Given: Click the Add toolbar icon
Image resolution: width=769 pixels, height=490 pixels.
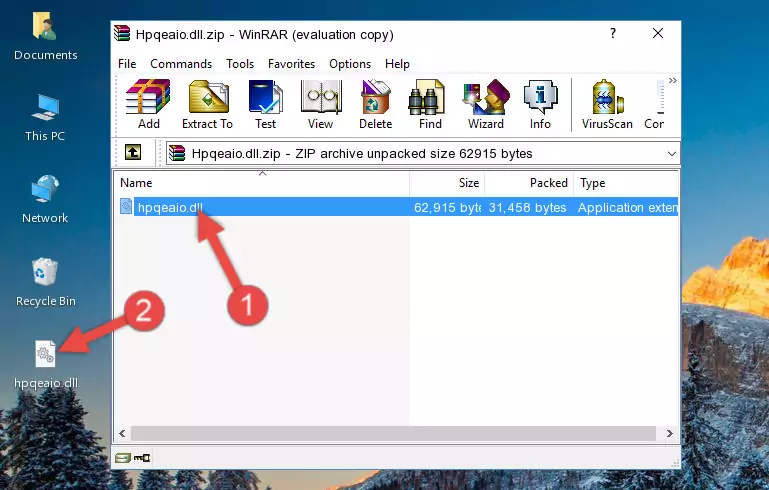Looking at the screenshot, I should point(148,104).
